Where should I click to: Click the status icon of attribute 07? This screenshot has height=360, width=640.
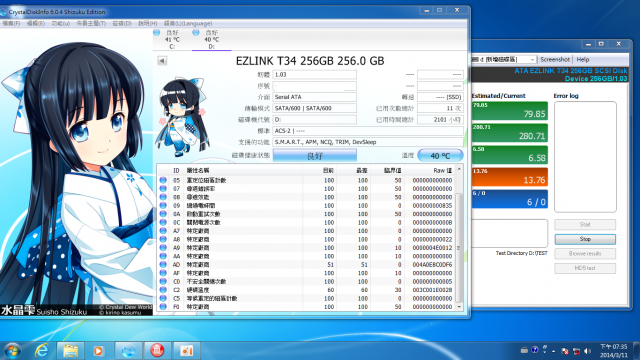(x=163, y=189)
